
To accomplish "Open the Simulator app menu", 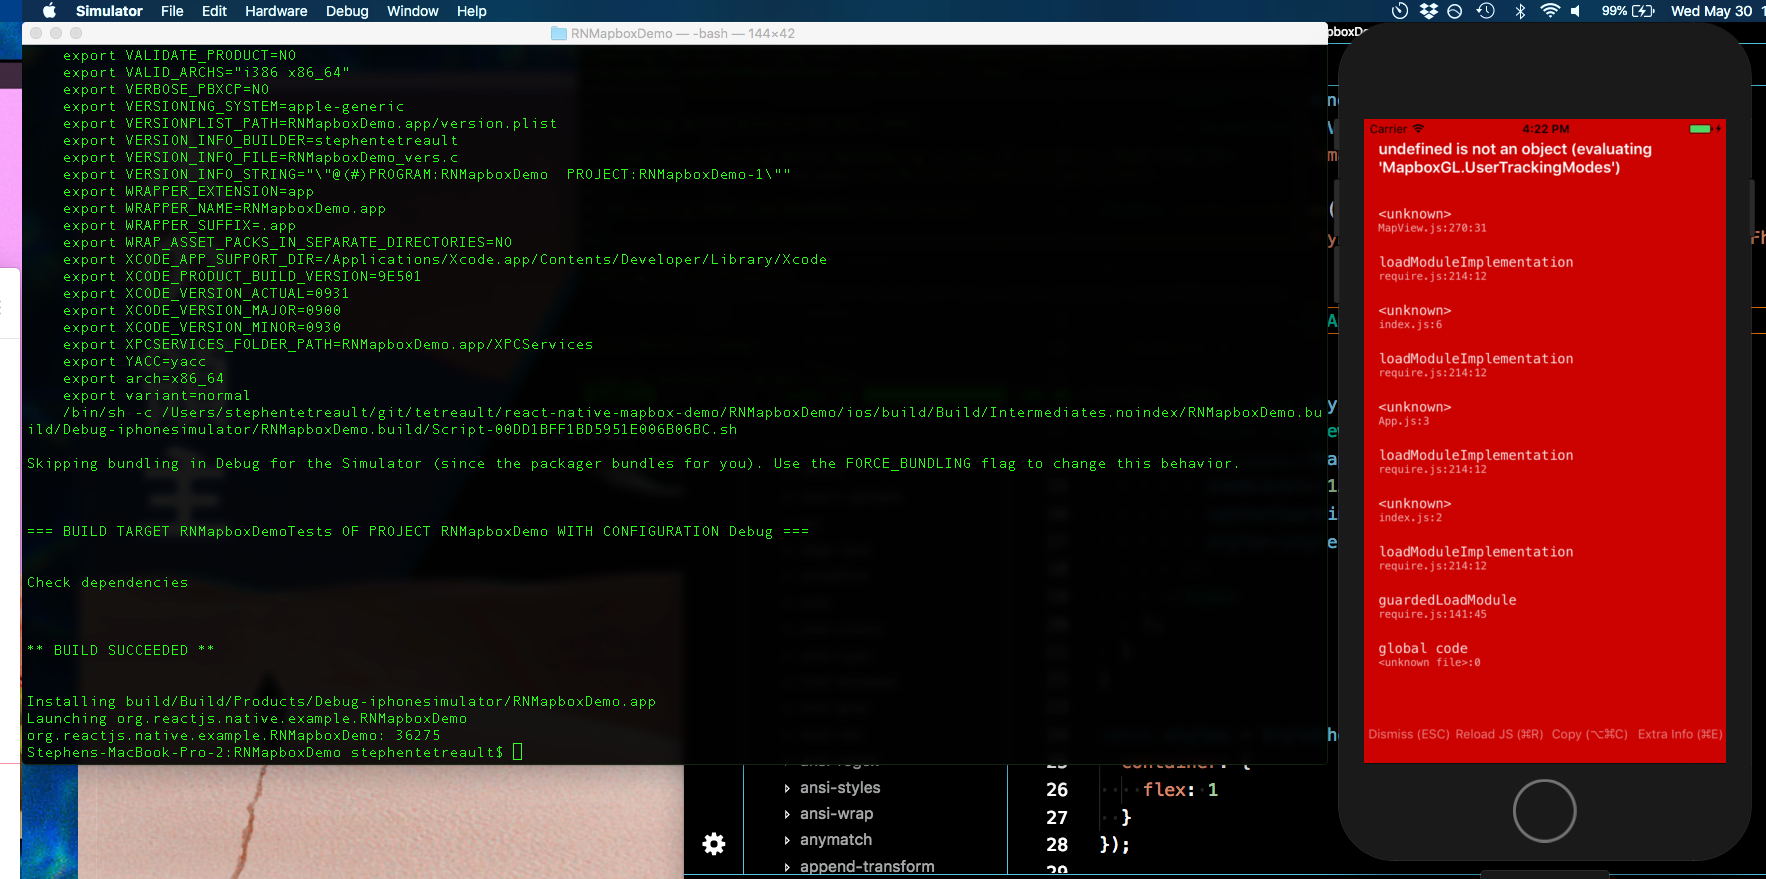I will coord(109,11).
